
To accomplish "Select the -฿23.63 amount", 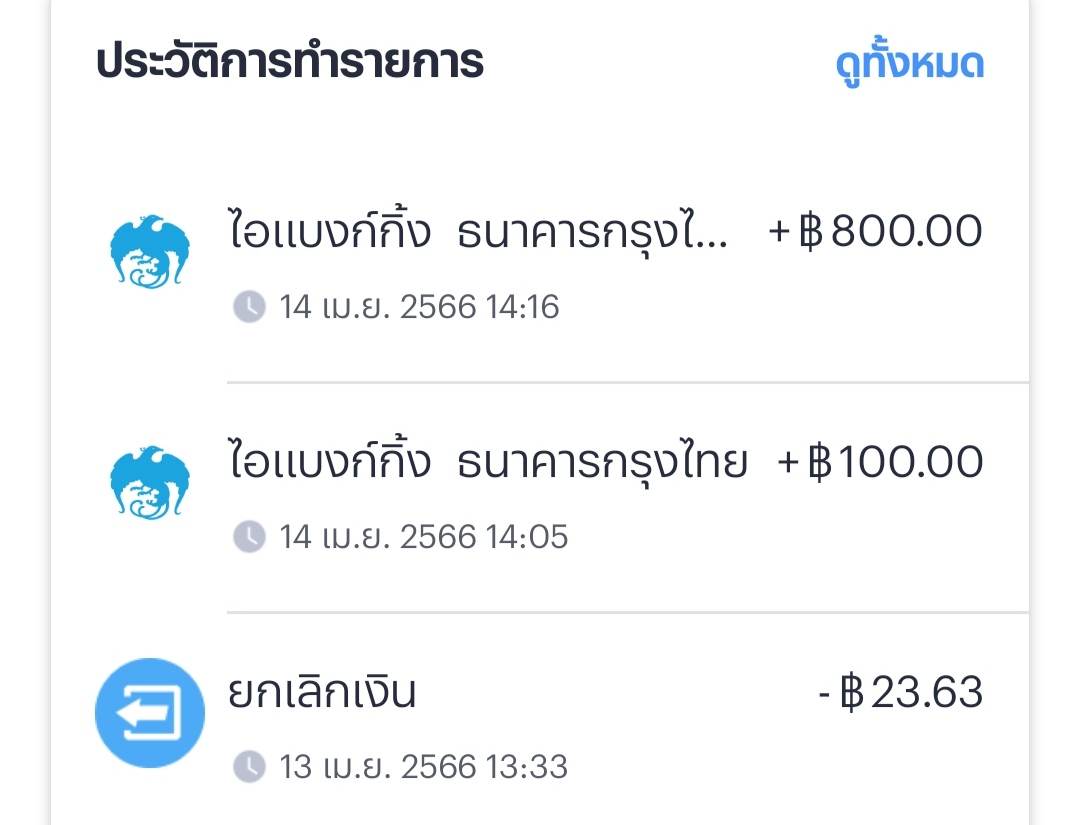I will (900, 692).
